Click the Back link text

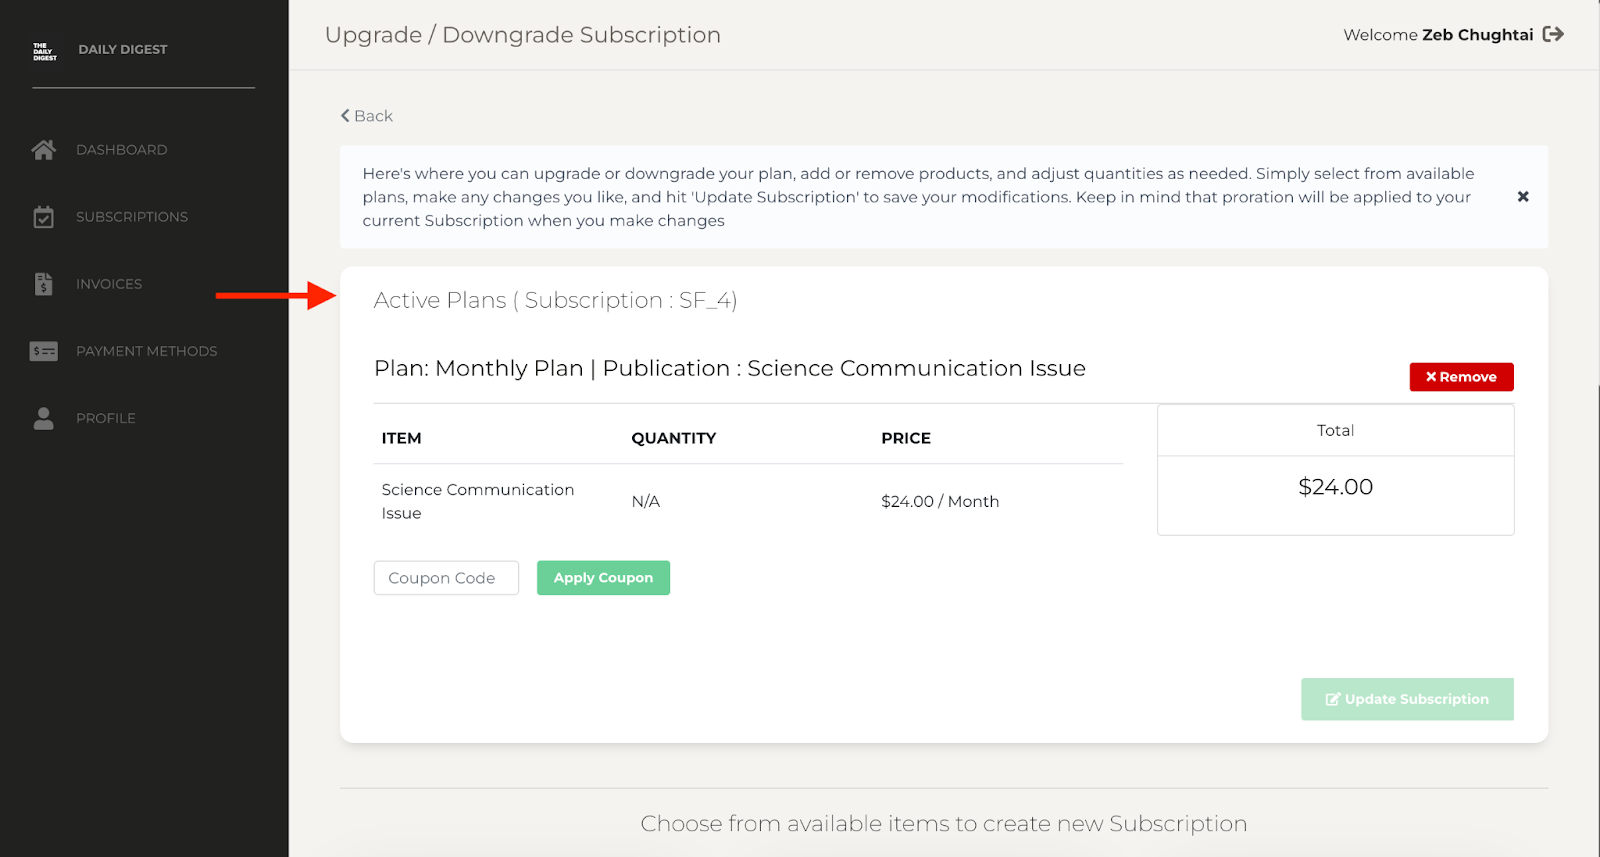[374, 116]
